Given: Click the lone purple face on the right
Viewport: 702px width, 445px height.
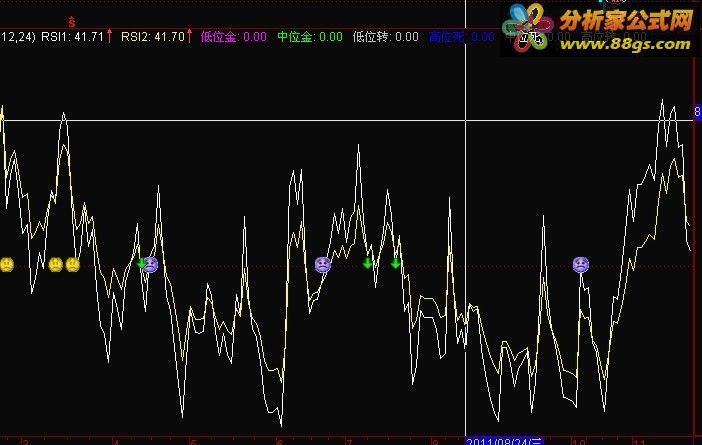Looking at the screenshot, I should (581, 265).
